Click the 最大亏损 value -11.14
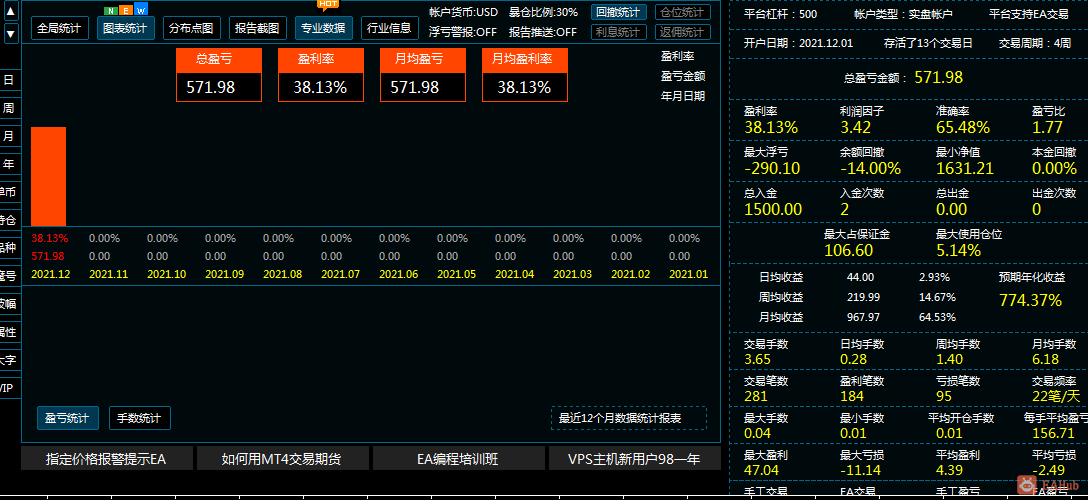Image resolution: width=1088 pixels, height=500 pixels. click(860, 471)
